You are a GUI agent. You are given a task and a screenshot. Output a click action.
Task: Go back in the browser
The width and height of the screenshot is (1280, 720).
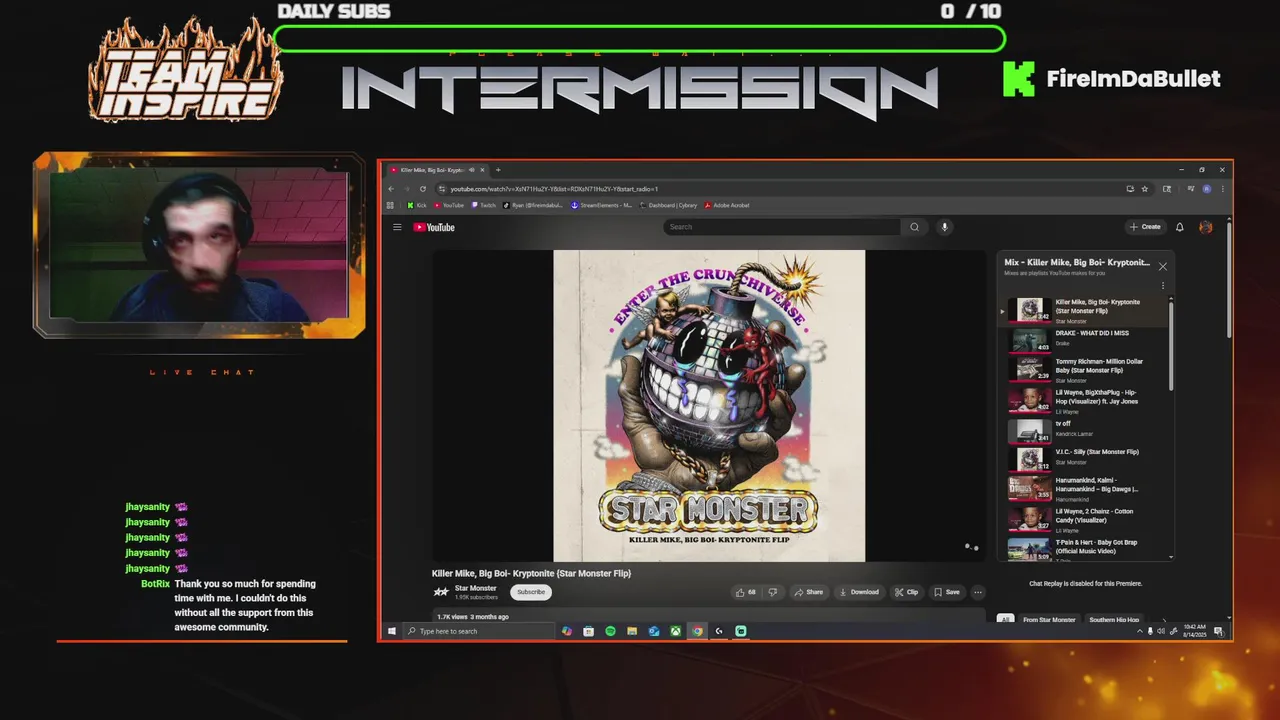(391, 188)
